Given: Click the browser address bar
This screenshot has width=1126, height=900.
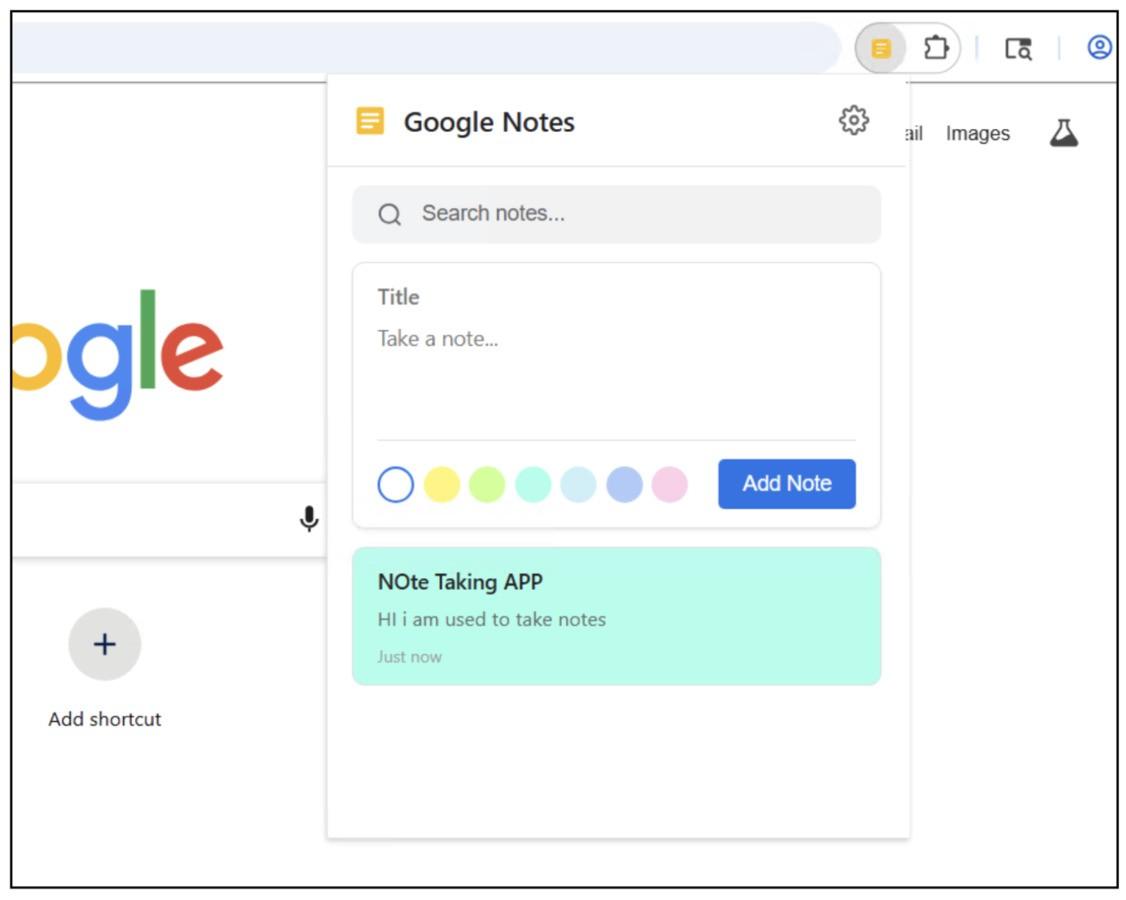Looking at the screenshot, I should point(425,47).
